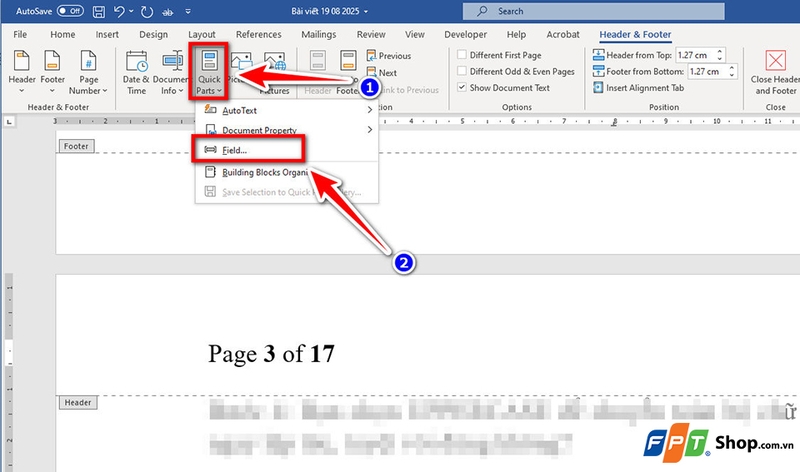Click the vertical ruler
Screen dimensions: 800x472
pyautogui.click(x=9, y=372)
